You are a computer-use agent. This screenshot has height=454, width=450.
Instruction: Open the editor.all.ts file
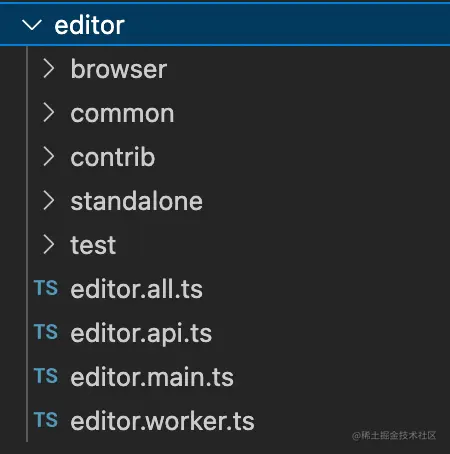137,289
